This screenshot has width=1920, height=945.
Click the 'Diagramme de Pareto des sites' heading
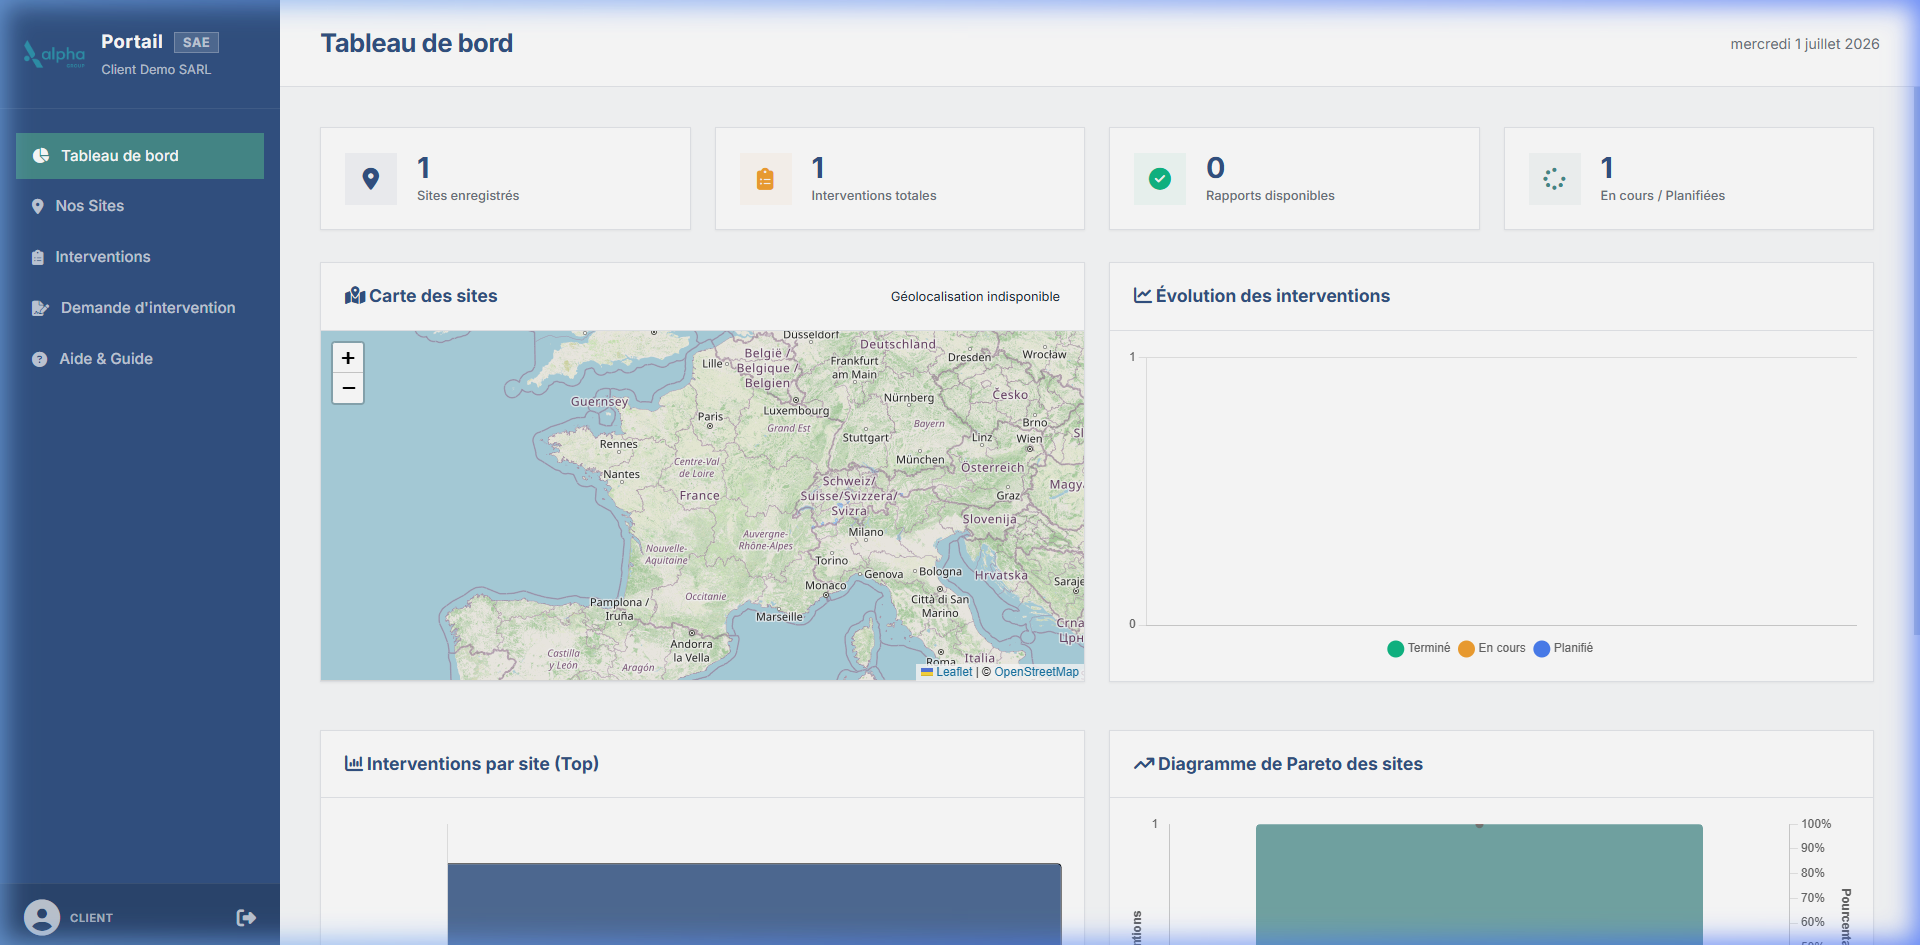1290,764
